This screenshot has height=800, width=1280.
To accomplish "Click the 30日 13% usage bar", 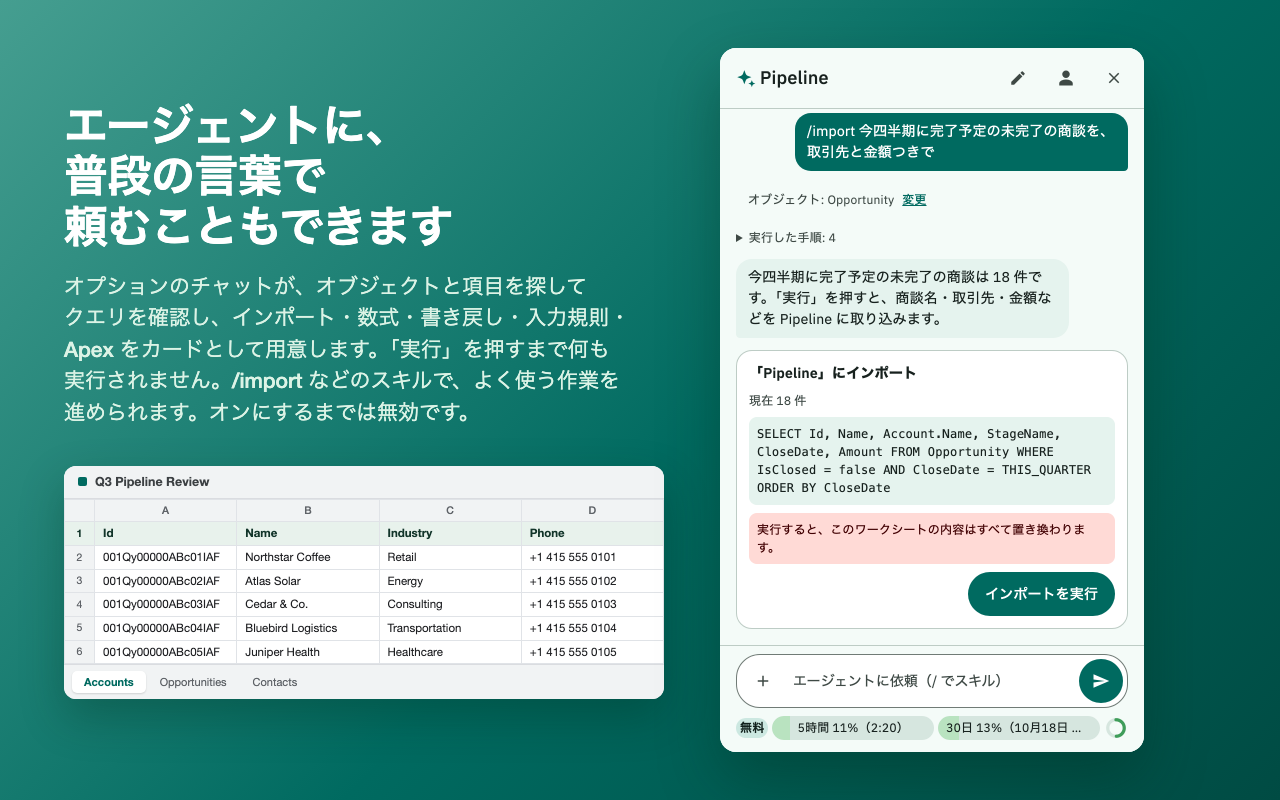I will click(x=1018, y=728).
